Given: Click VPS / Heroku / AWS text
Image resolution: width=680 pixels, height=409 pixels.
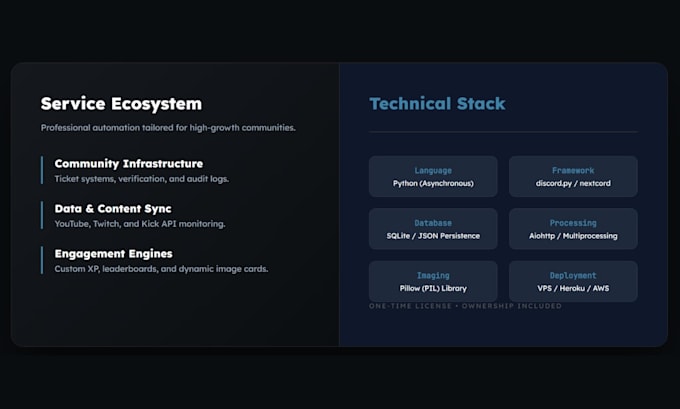Looking at the screenshot, I should [x=573, y=288].
